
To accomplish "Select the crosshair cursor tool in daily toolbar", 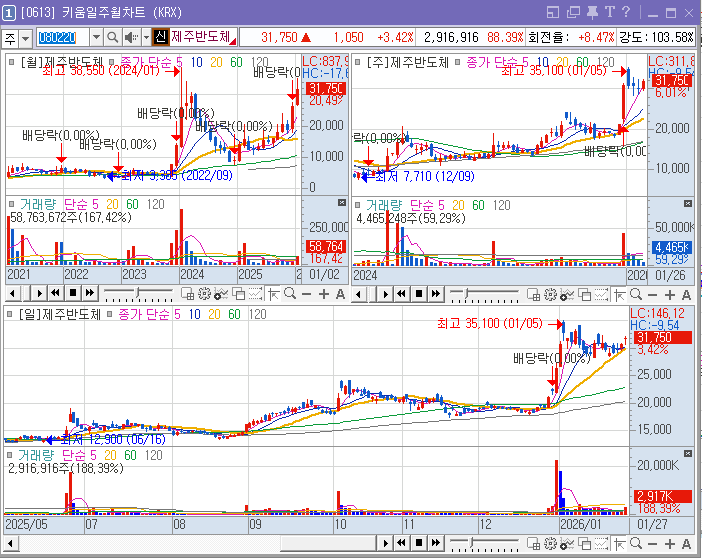I will tap(619, 543).
